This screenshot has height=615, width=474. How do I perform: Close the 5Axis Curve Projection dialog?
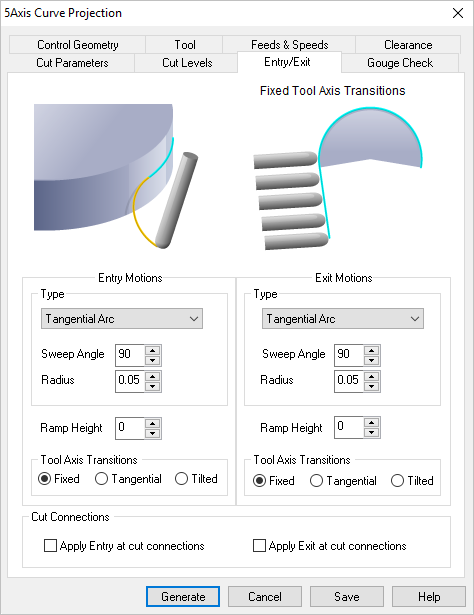(x=458, y=13)
